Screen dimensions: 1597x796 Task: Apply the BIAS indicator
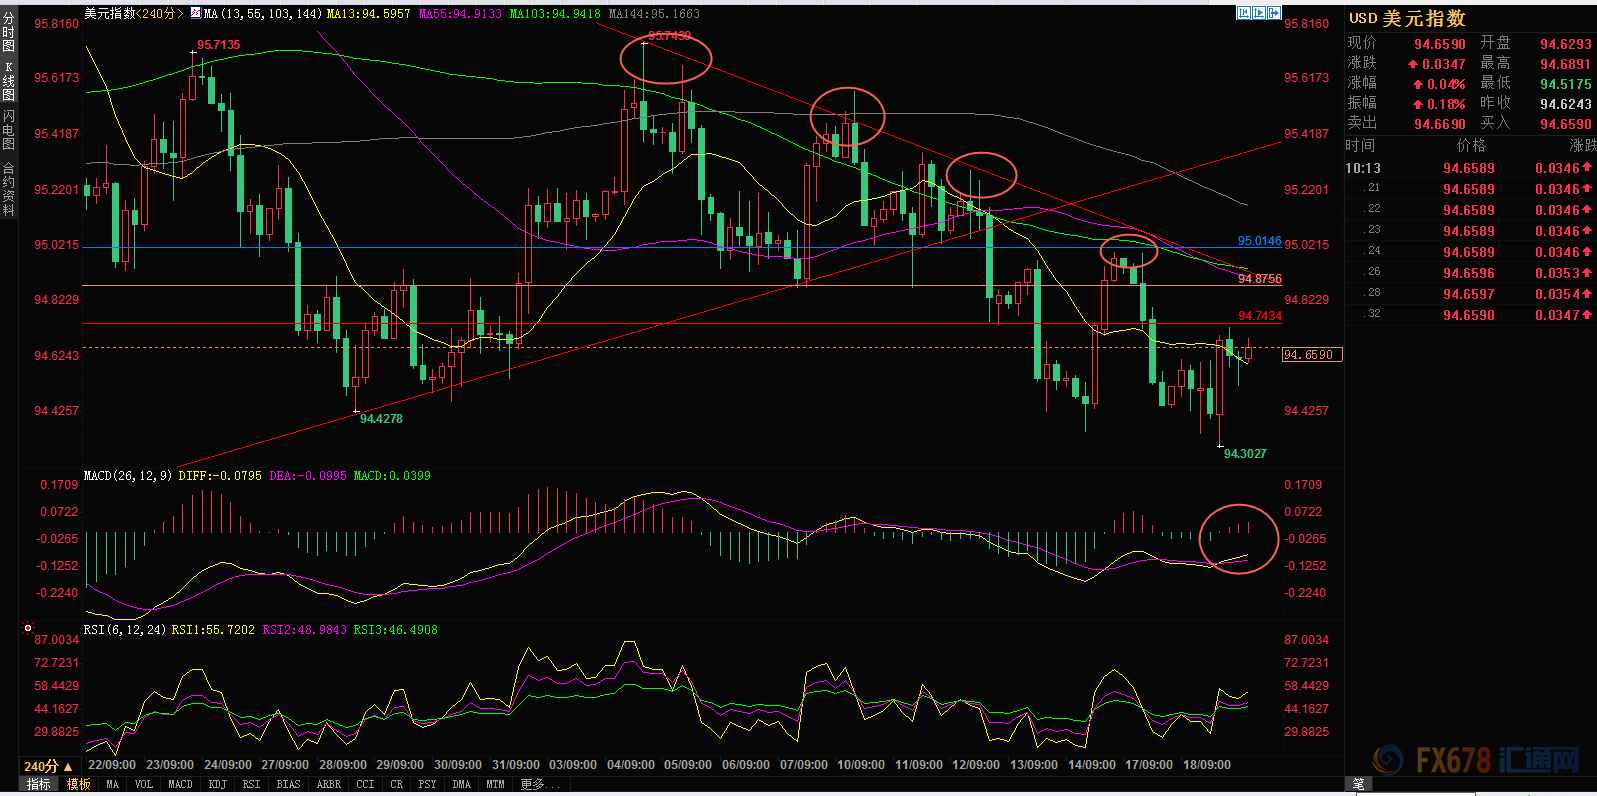point(288,784)
